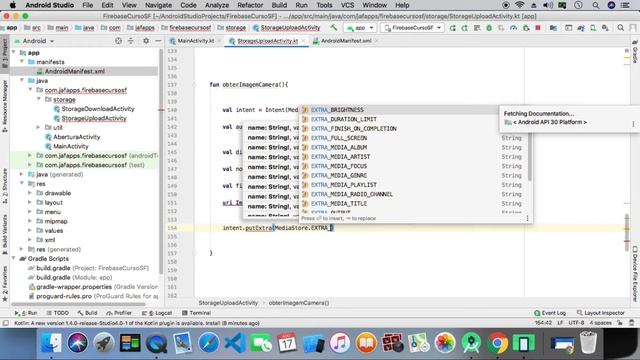The height and width of the screenshot is (360, 640).
Task: Open the Wi-Fi status menu
Action: point(520,5)
